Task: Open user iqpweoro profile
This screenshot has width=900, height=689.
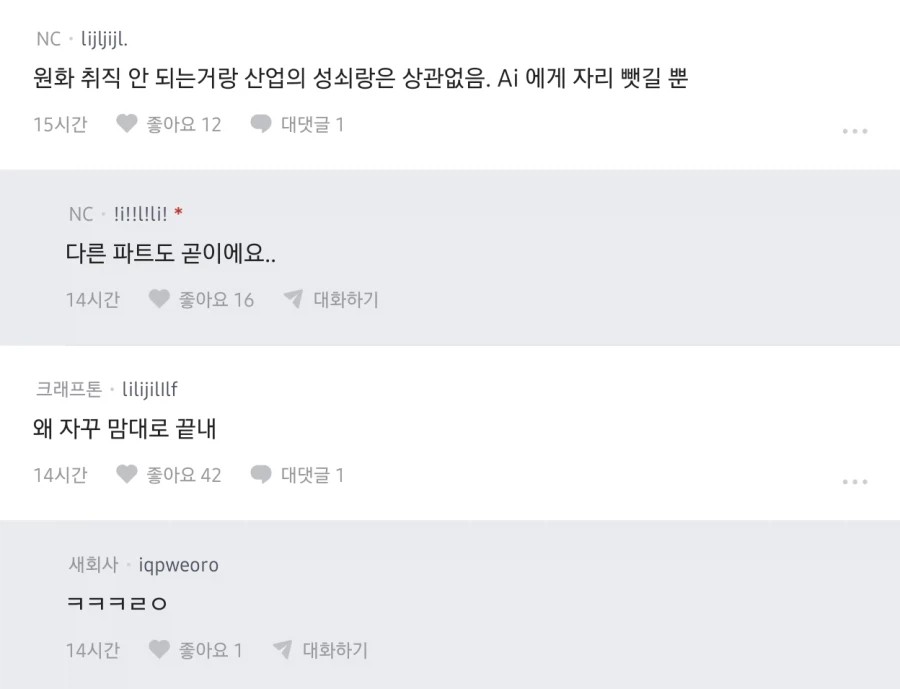Action: tap(179, 566)
